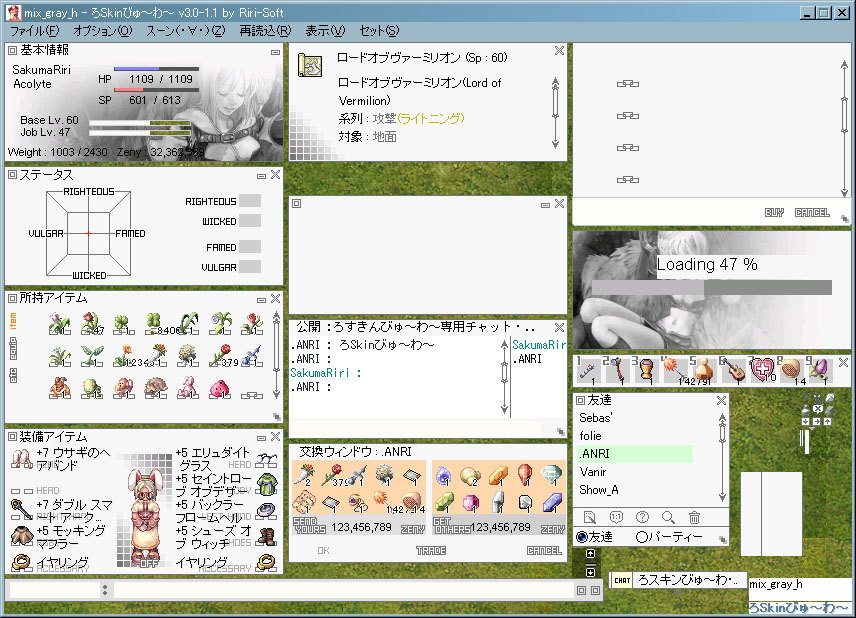Toggle the ステータス window square icon
856x618 pixels.
point(12,175)
